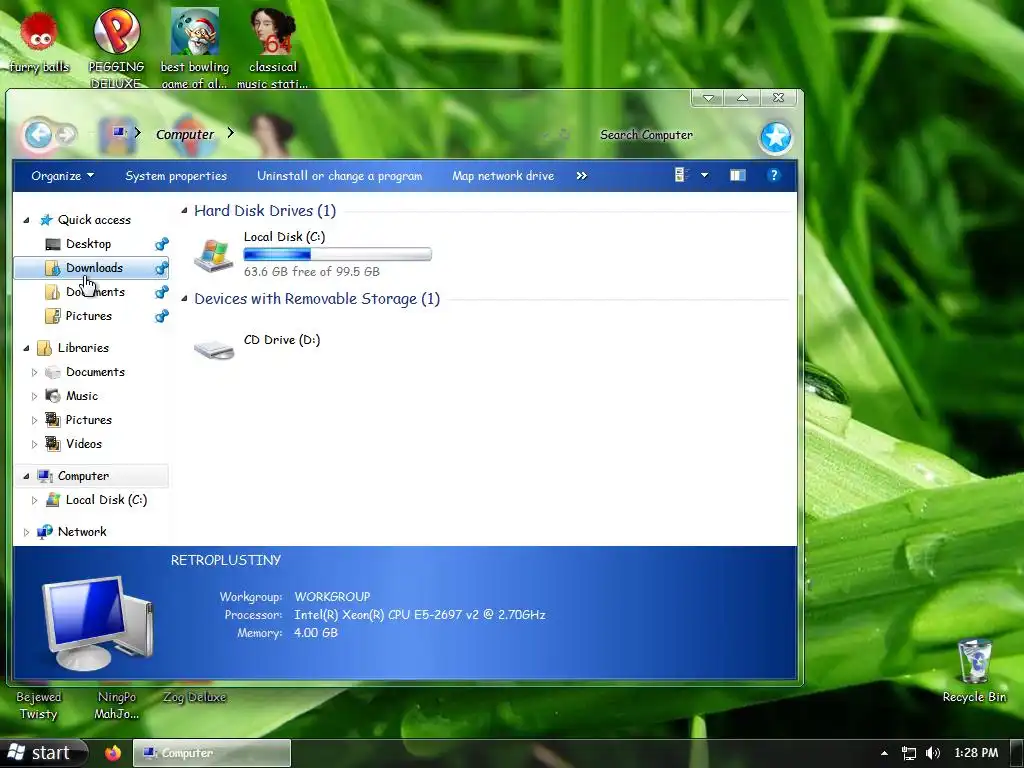Launch Firefox from the taskbar
The width and height of the screenshot is (1024, 768).
tap(113, 753)
